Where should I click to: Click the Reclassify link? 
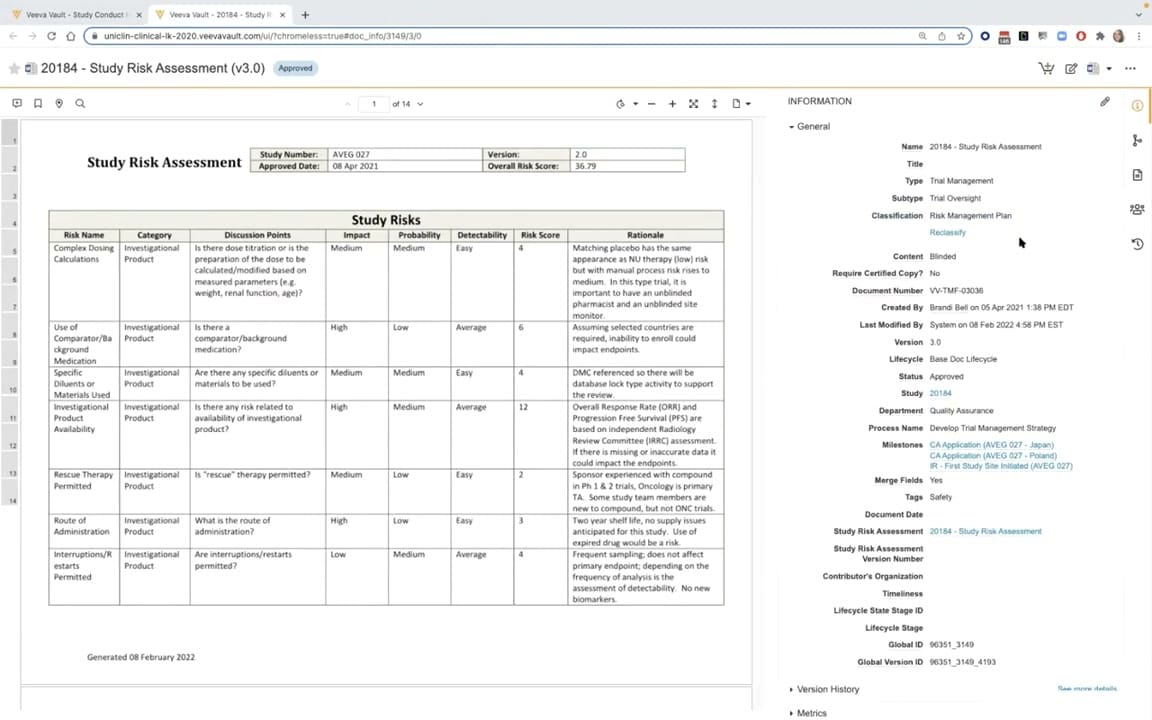[x=948, y=233]
